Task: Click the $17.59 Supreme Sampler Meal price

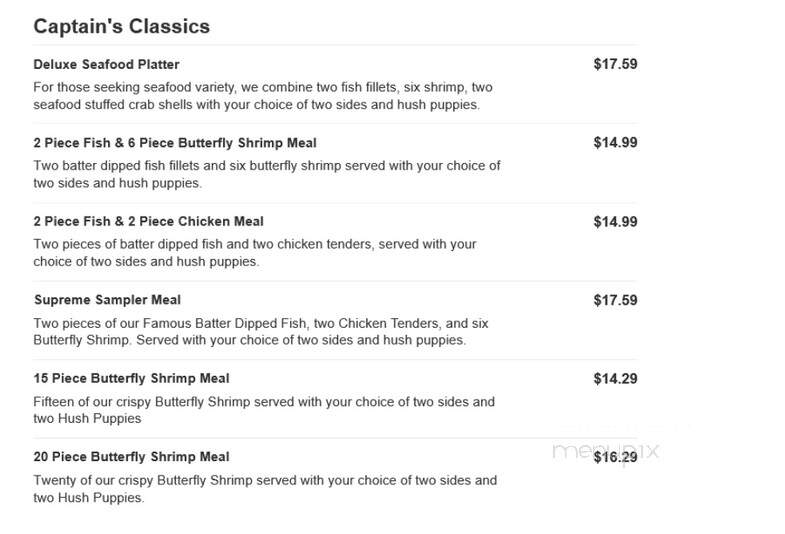Action: pyautogui.click(x=615, y=300)
